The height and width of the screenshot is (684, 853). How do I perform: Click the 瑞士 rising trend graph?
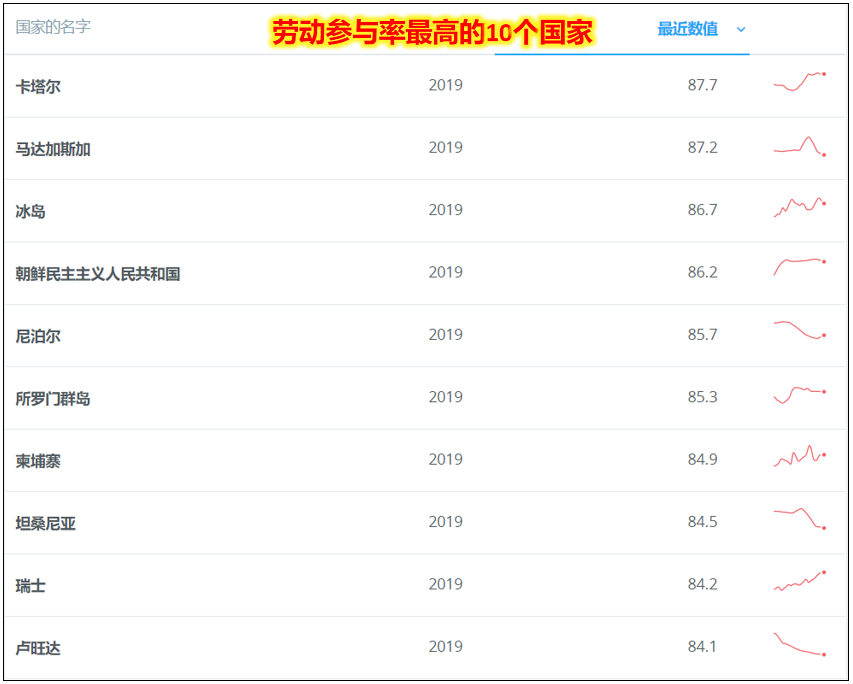(797, 580)
